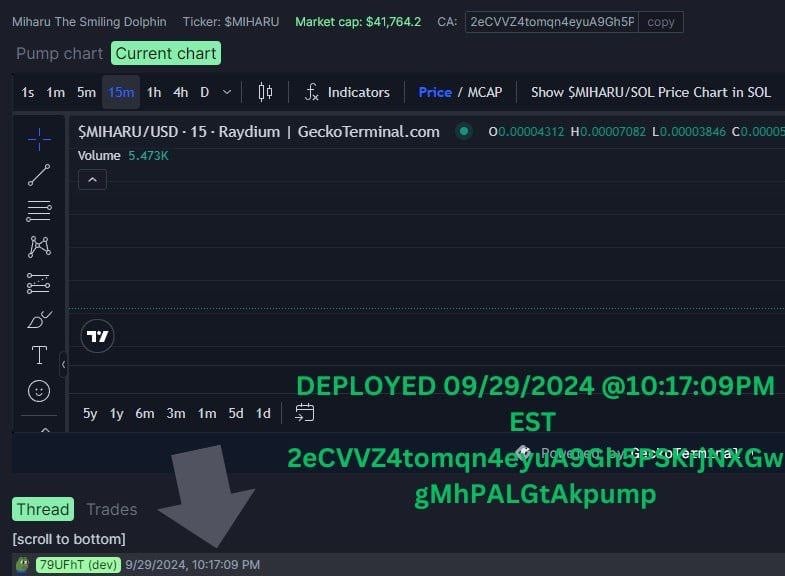Click Market cap $41,764.2 text
Viewport: 785px width, 576px height.
coord(358,22)
